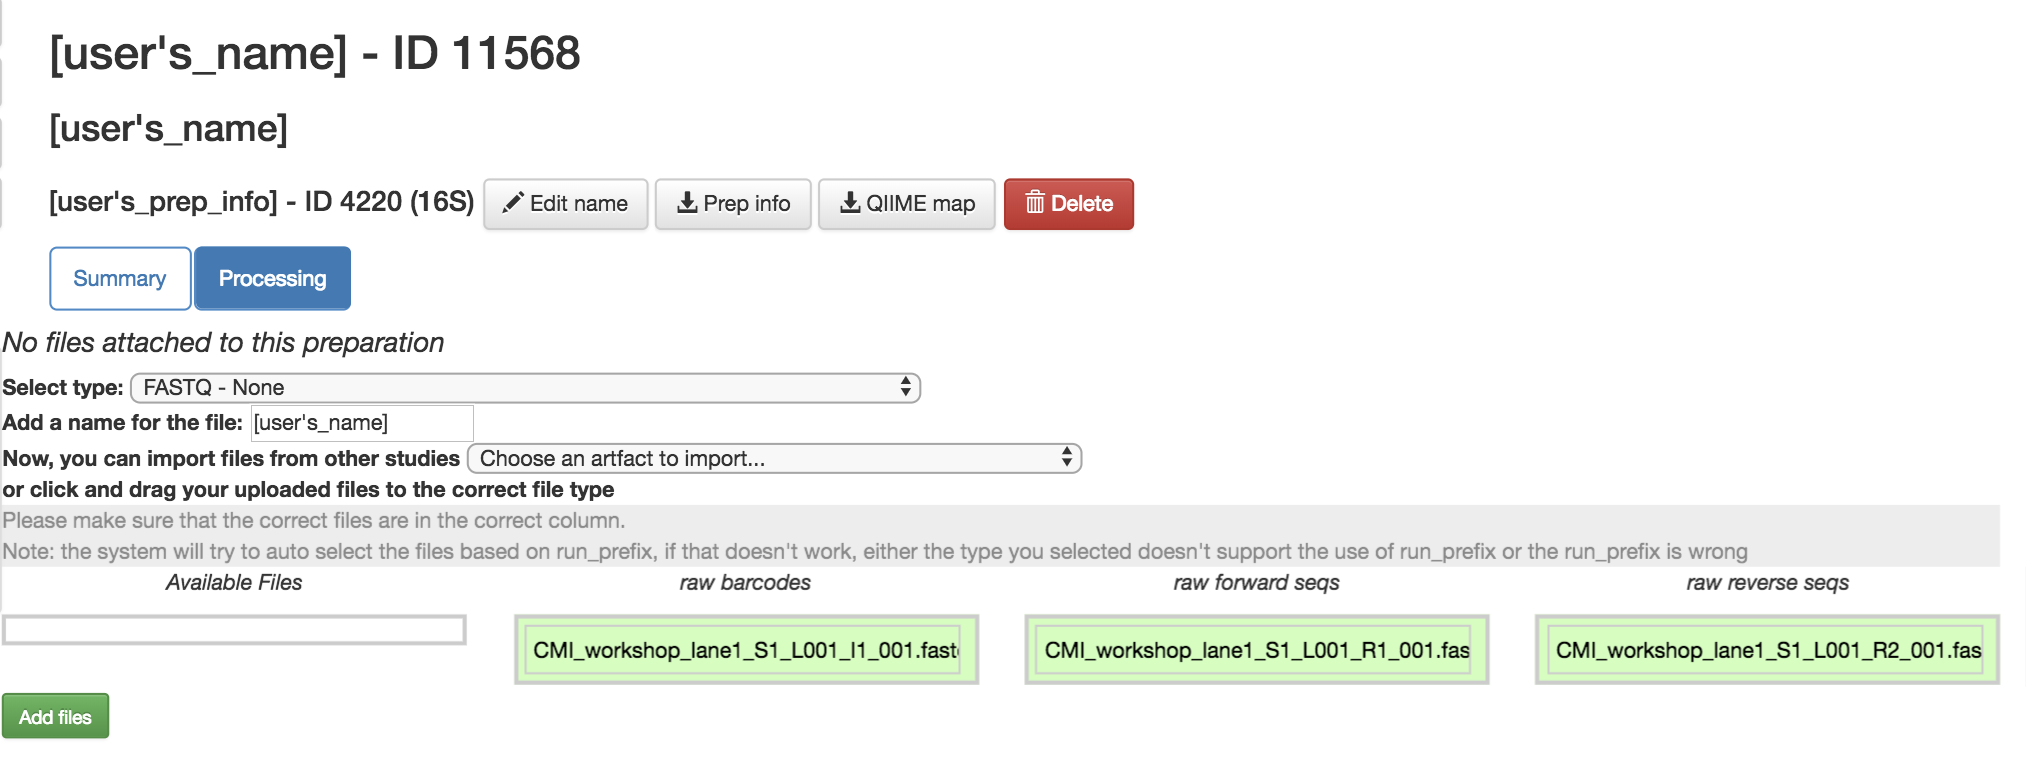
Task: Click the Edit name button label
Action: (579, 204)
